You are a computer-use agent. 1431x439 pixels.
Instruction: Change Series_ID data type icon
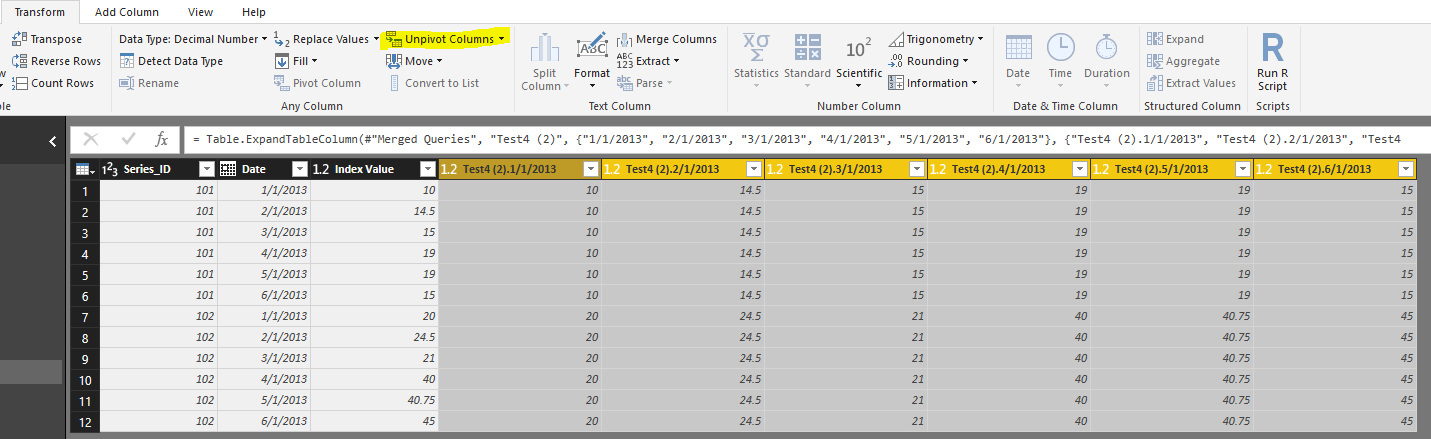tap(111, 169)
